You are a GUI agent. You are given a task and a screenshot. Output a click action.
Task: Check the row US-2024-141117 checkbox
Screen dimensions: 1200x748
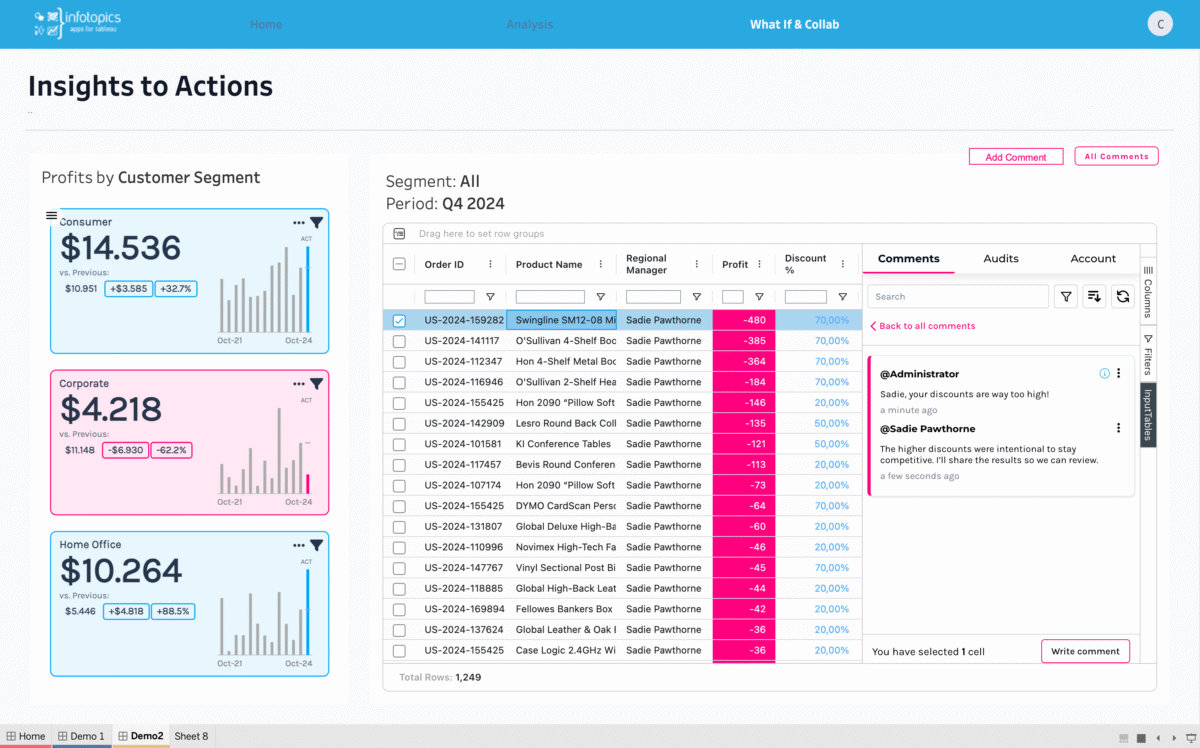click(x=399, y=341)
